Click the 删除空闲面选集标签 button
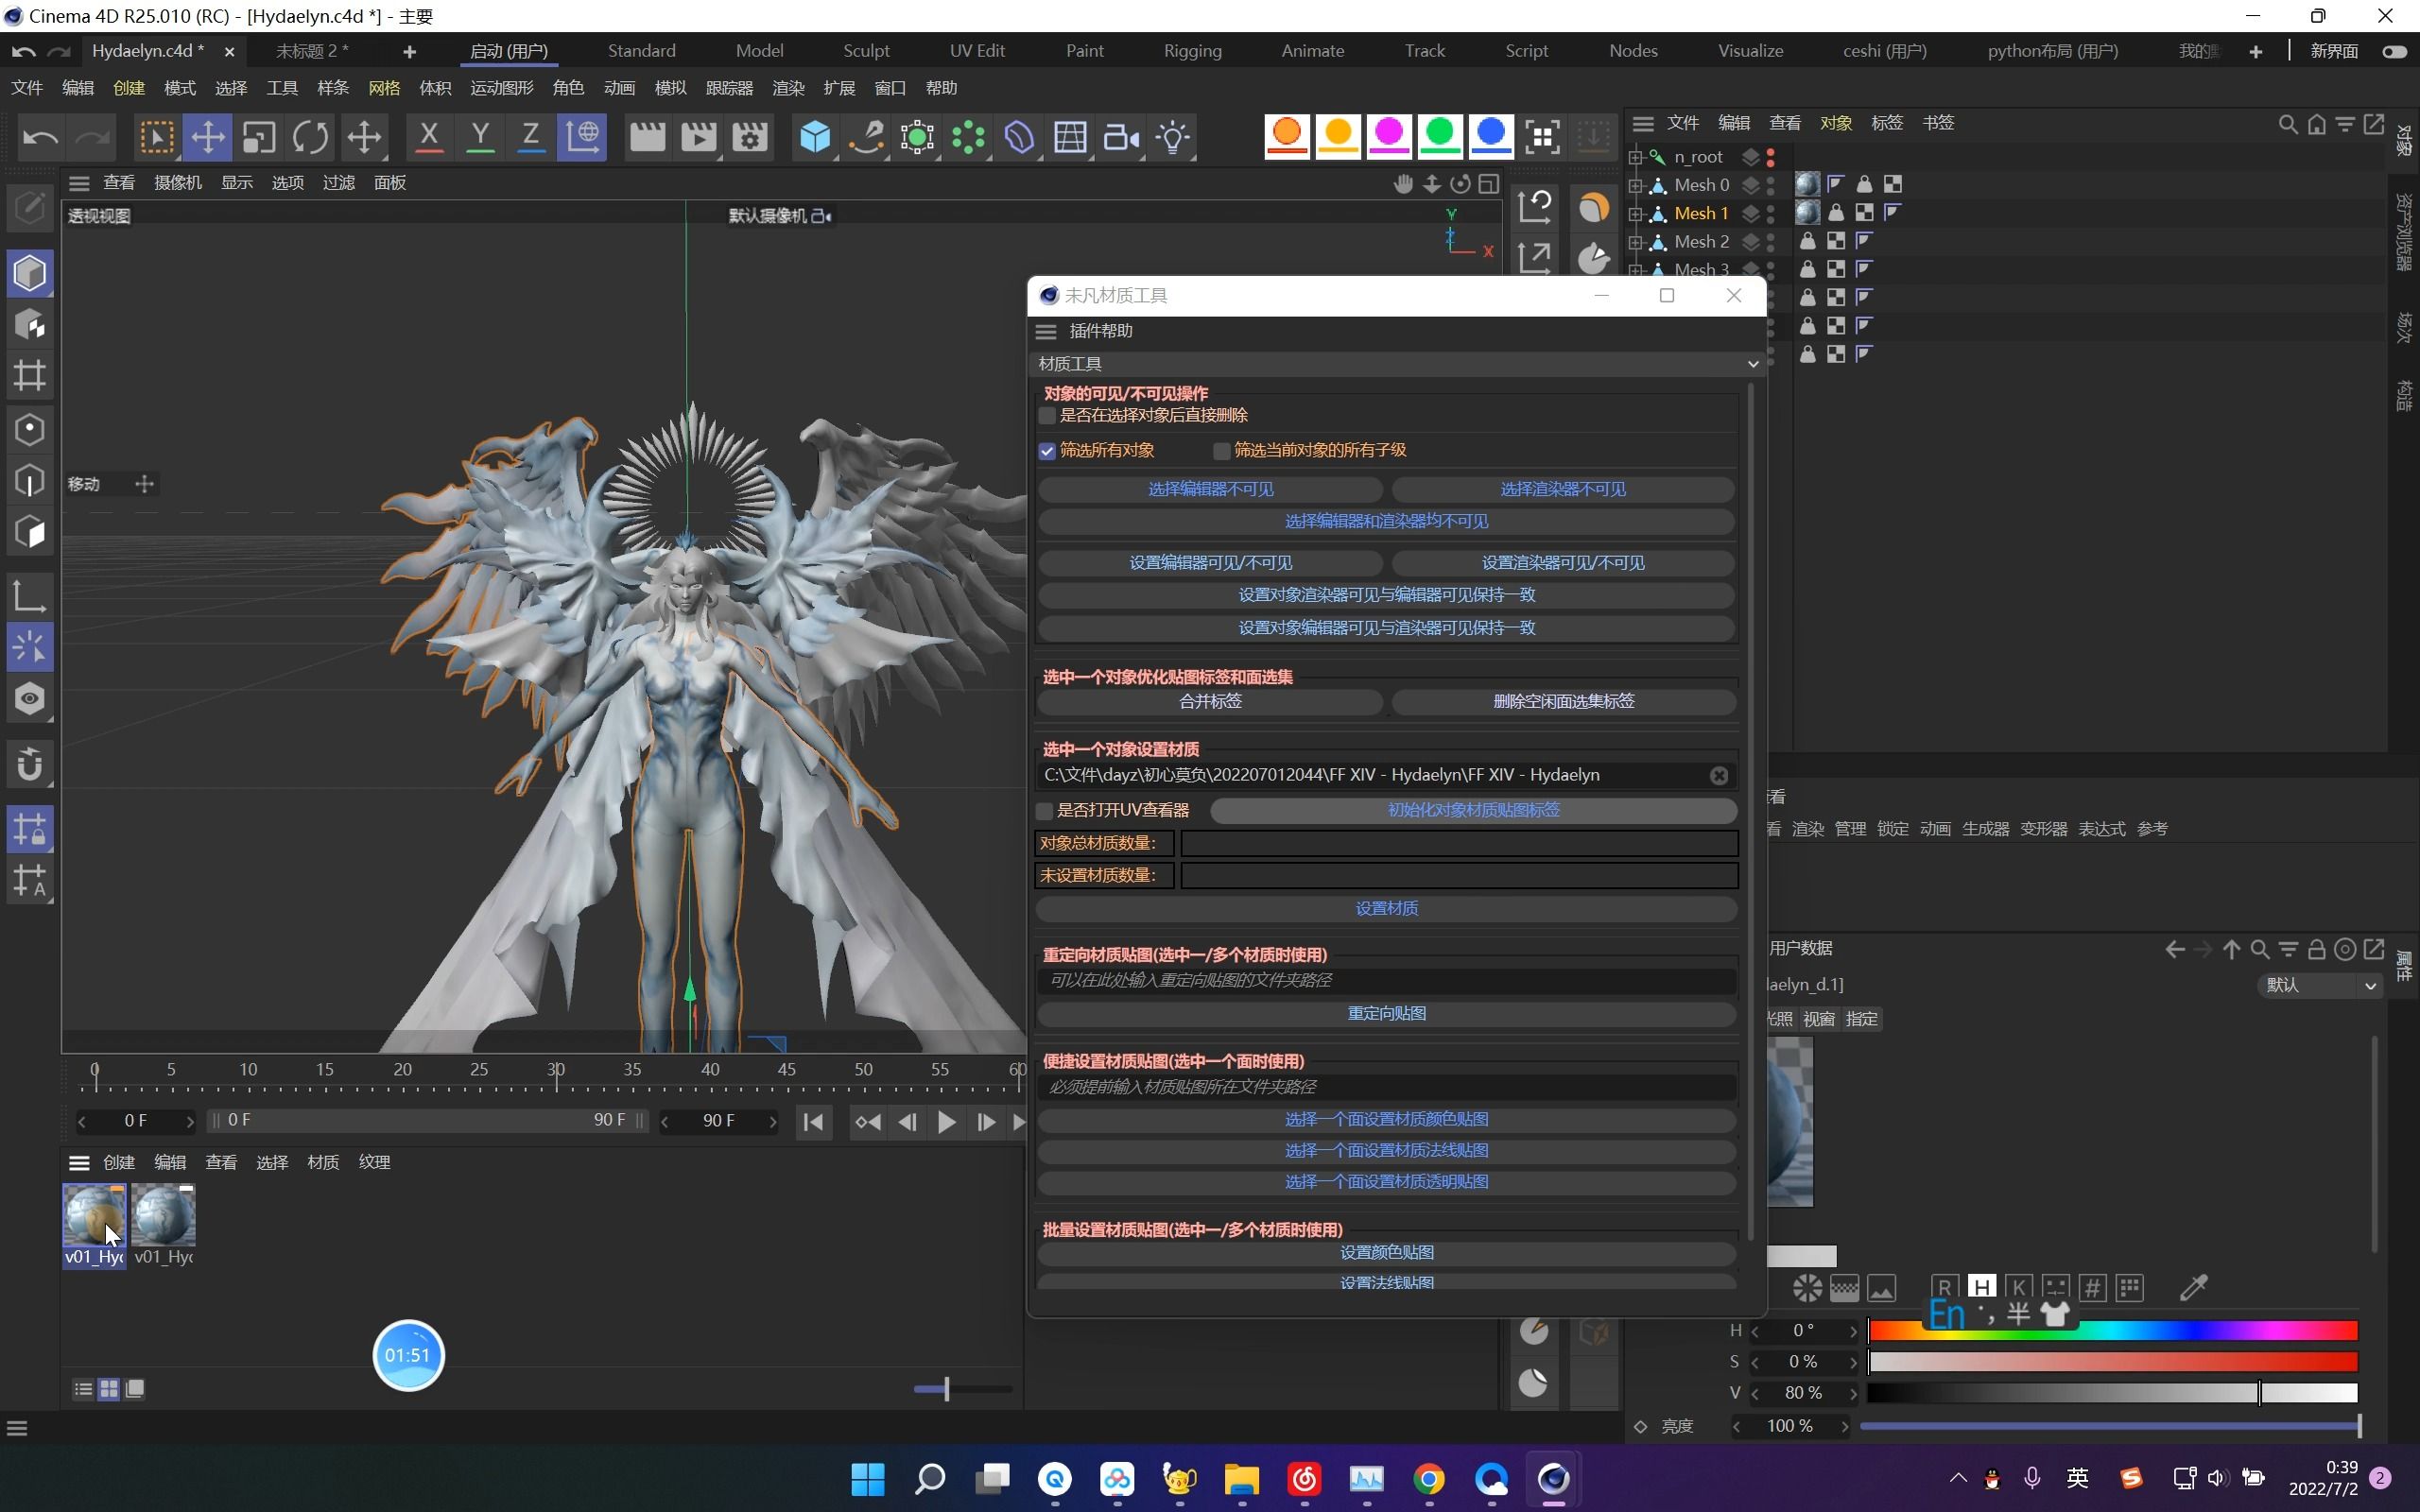The image size is (2420, 1512). click(1563, 701)
